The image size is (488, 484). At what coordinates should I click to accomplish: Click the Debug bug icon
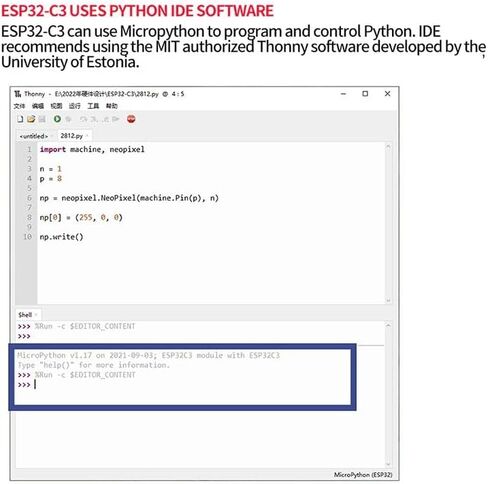click(69, 119)
